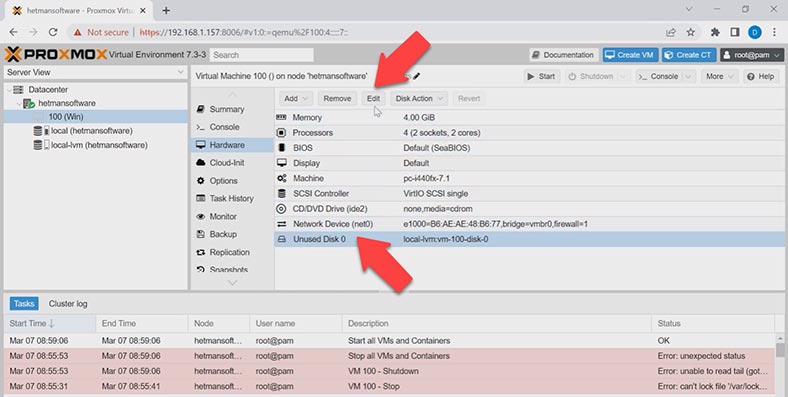
Task: Open the VM Console menu item
Action: (x=232, y=127)
